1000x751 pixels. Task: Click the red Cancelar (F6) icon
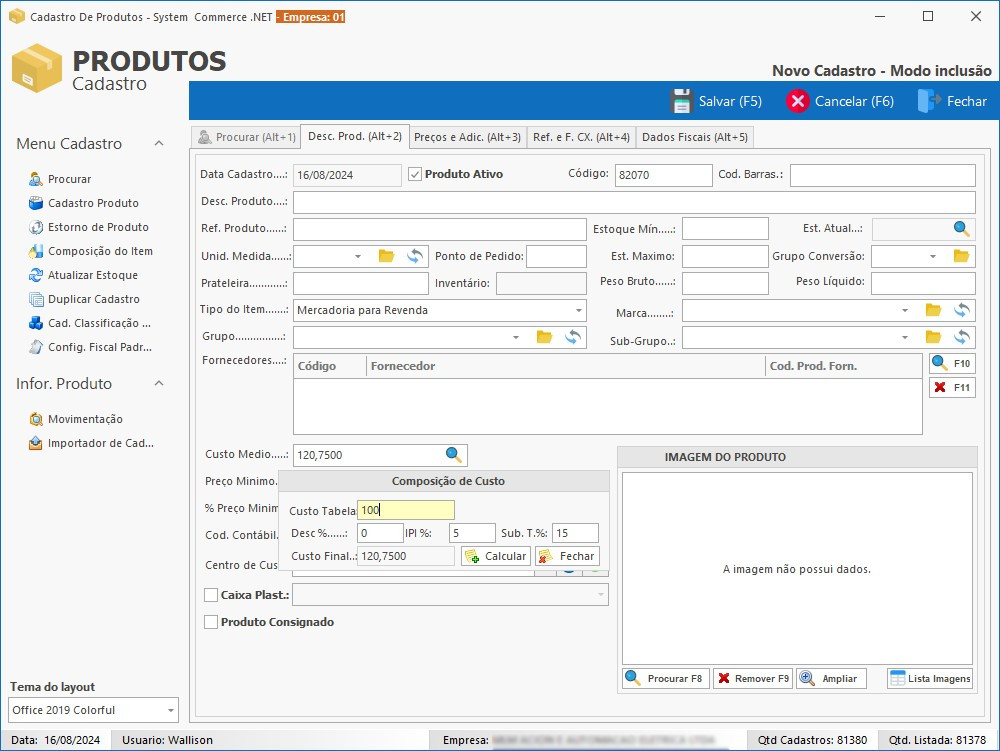797,101
